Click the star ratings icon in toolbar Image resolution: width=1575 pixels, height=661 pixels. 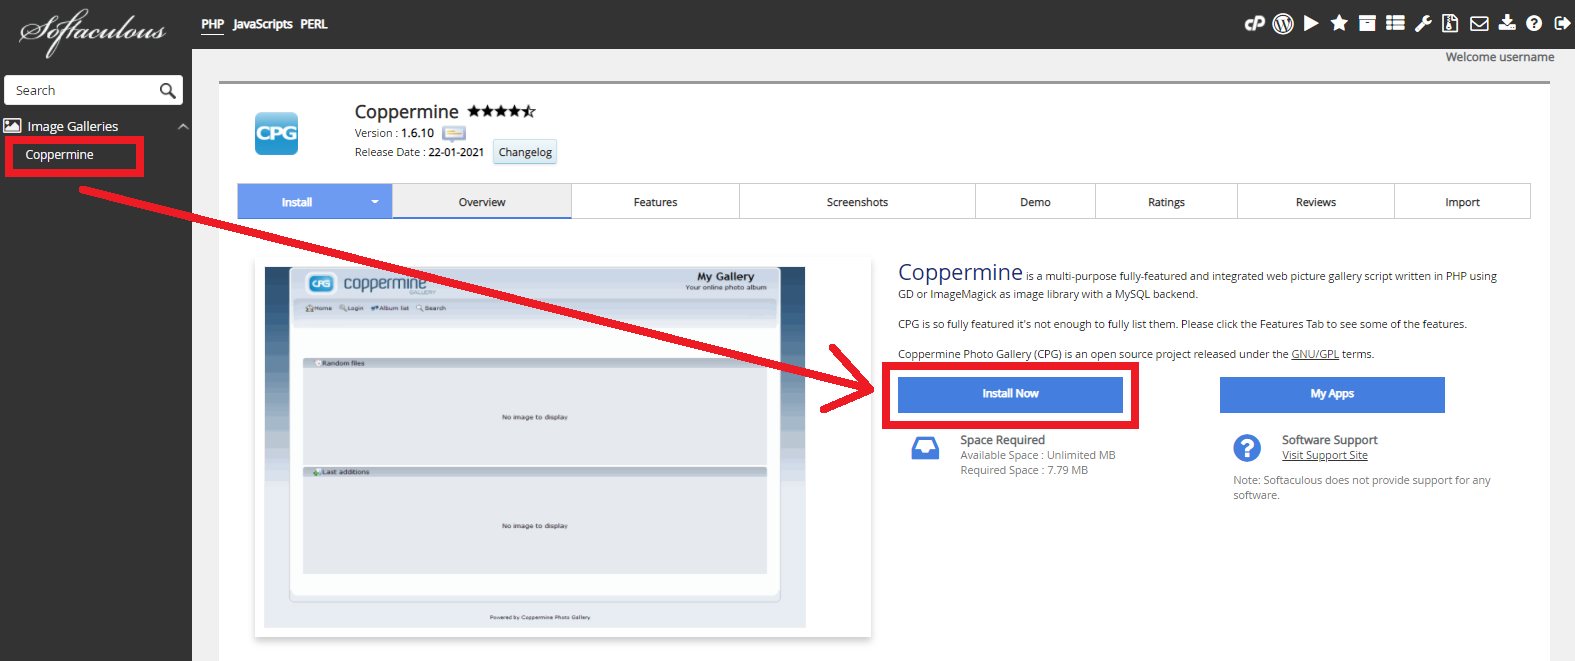point(1339,23)
